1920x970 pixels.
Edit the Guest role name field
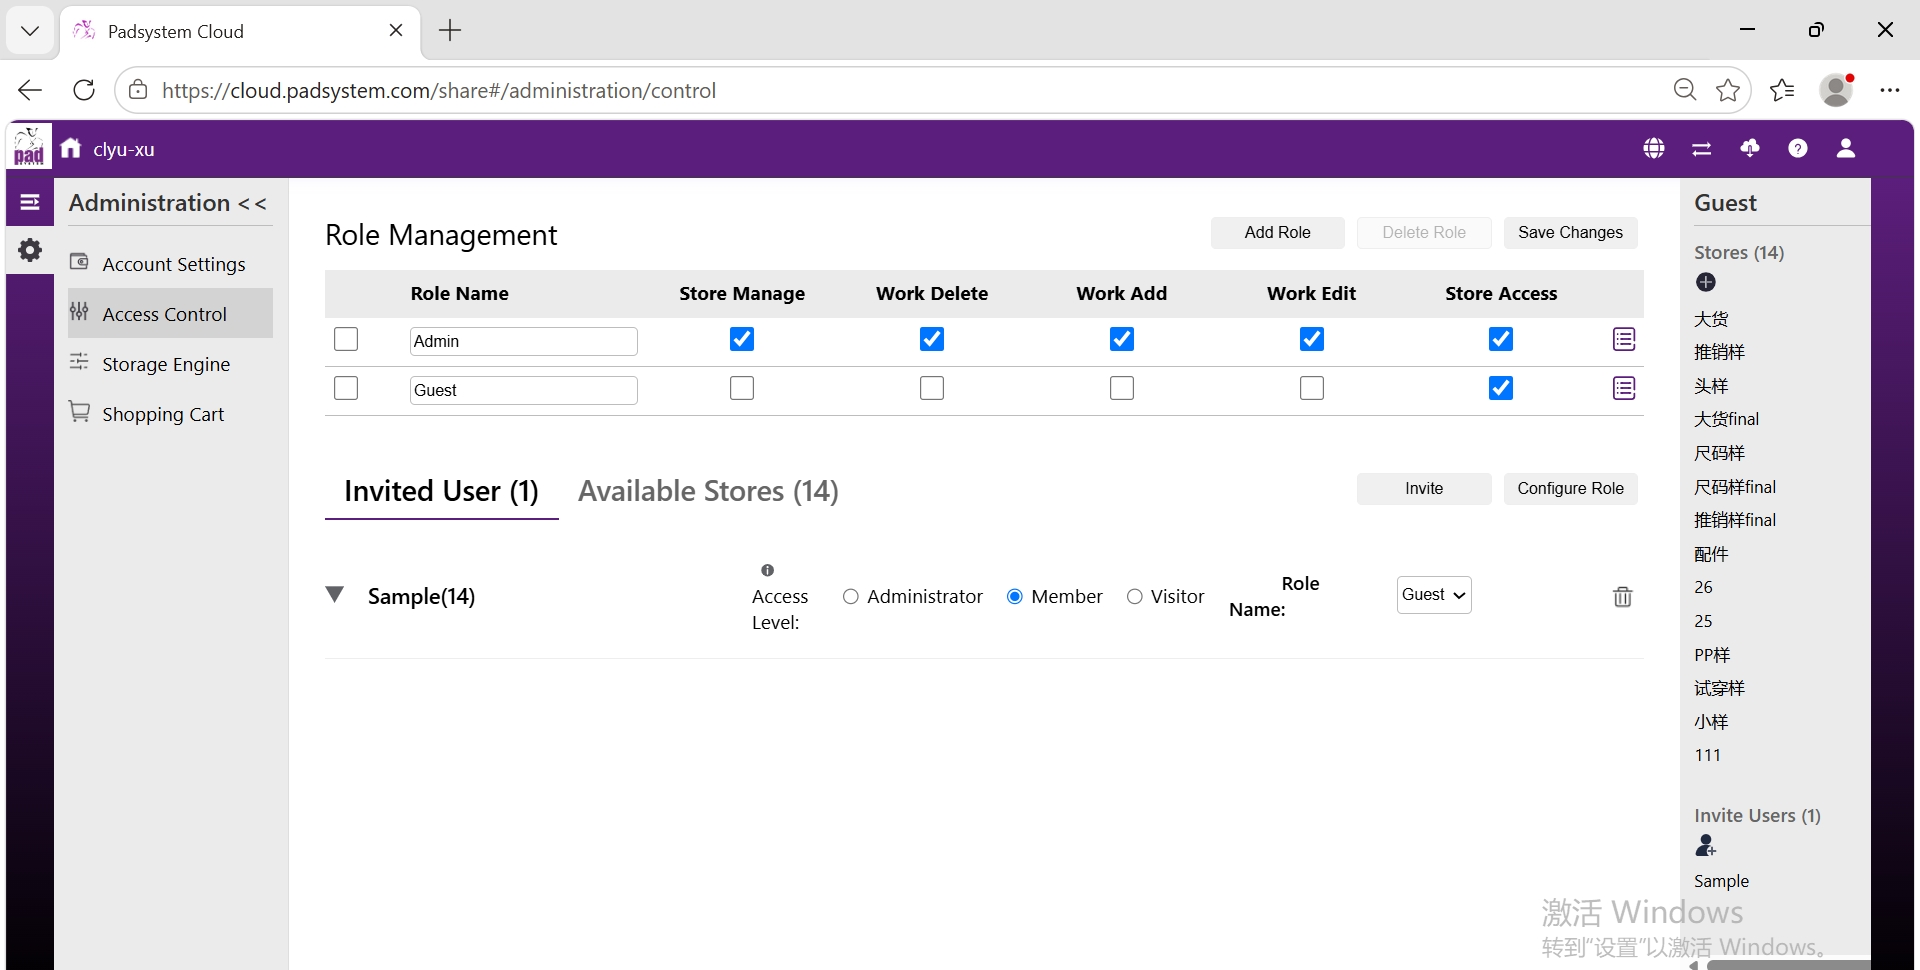coord(524,390)
